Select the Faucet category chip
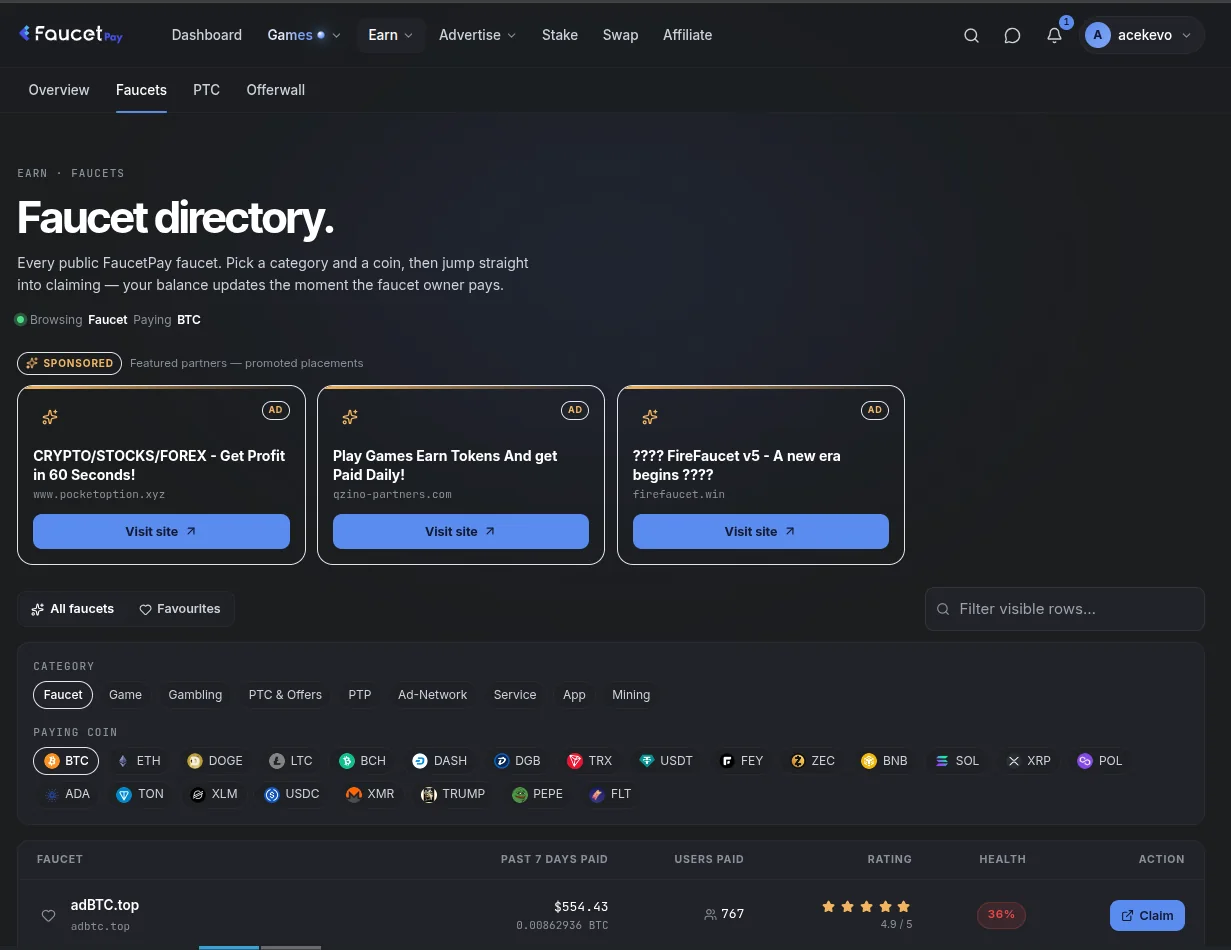 coord(63,695)
